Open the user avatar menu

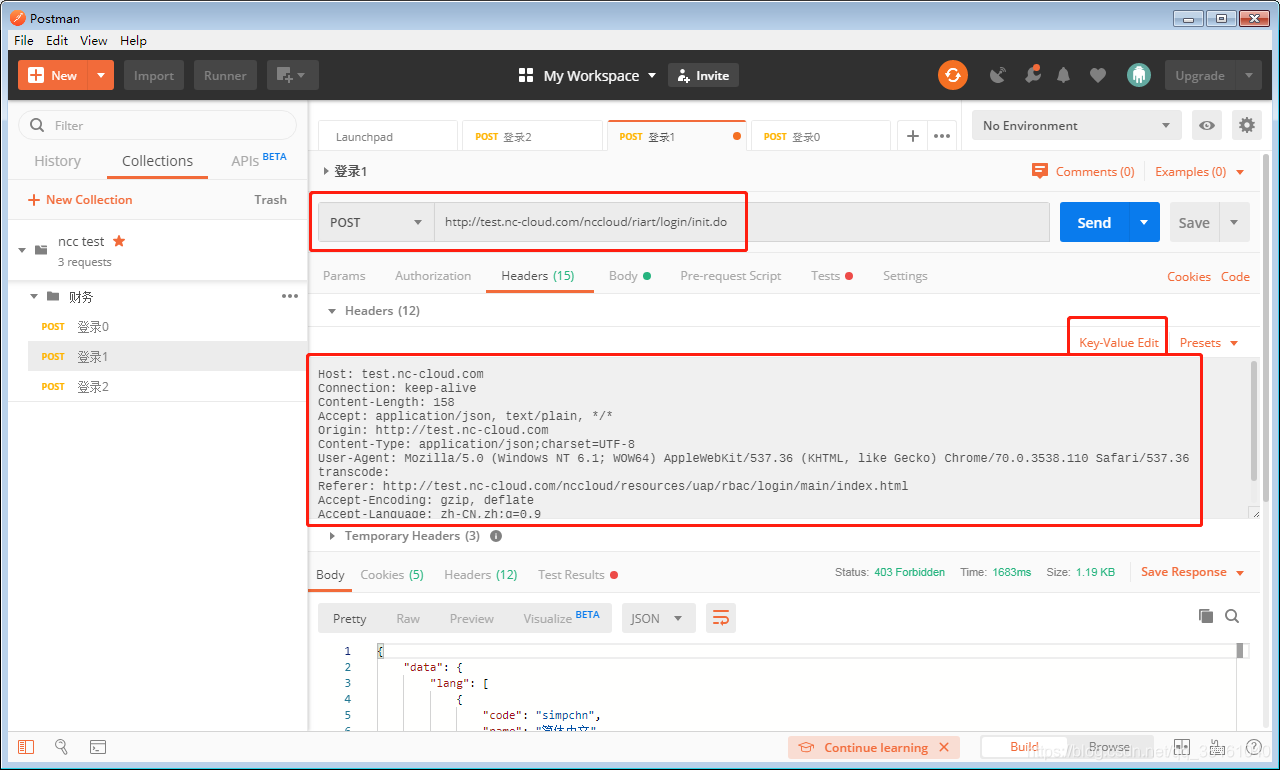point(1138,75)
